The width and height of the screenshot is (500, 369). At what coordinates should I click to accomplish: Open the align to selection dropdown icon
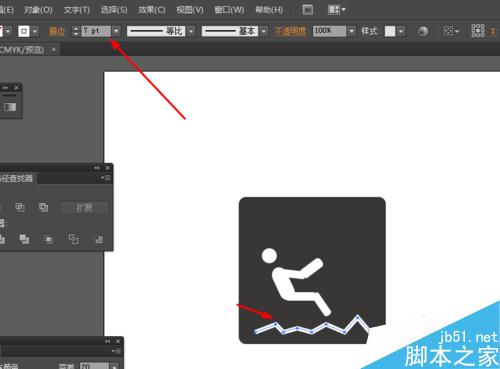tap(451, 31)
